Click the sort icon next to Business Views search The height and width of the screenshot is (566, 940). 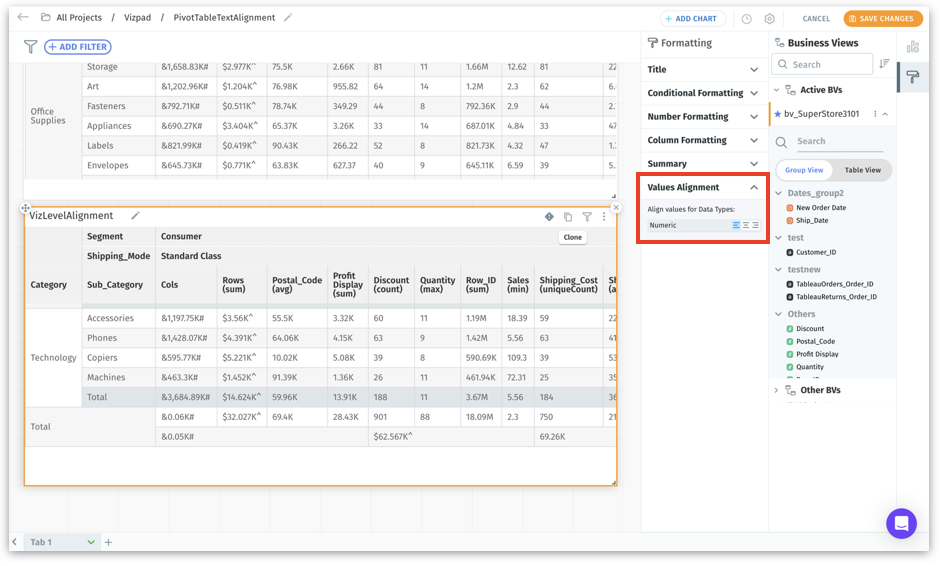click(x=883, y=64)
